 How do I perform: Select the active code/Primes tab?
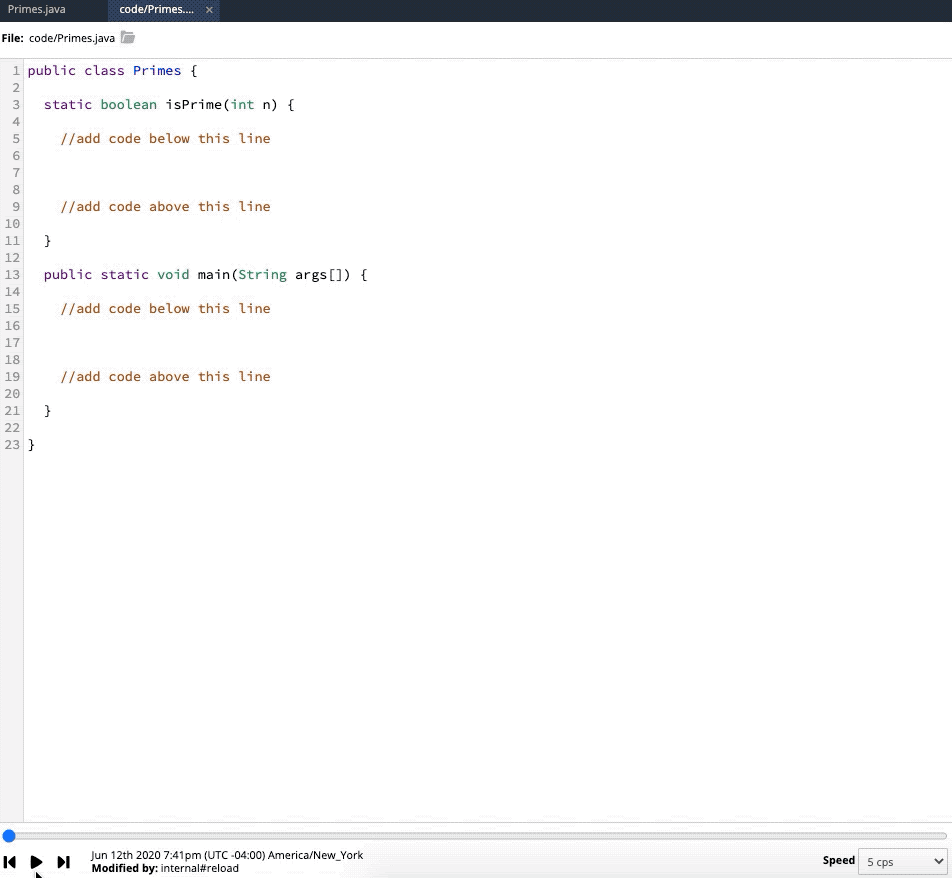157,11
